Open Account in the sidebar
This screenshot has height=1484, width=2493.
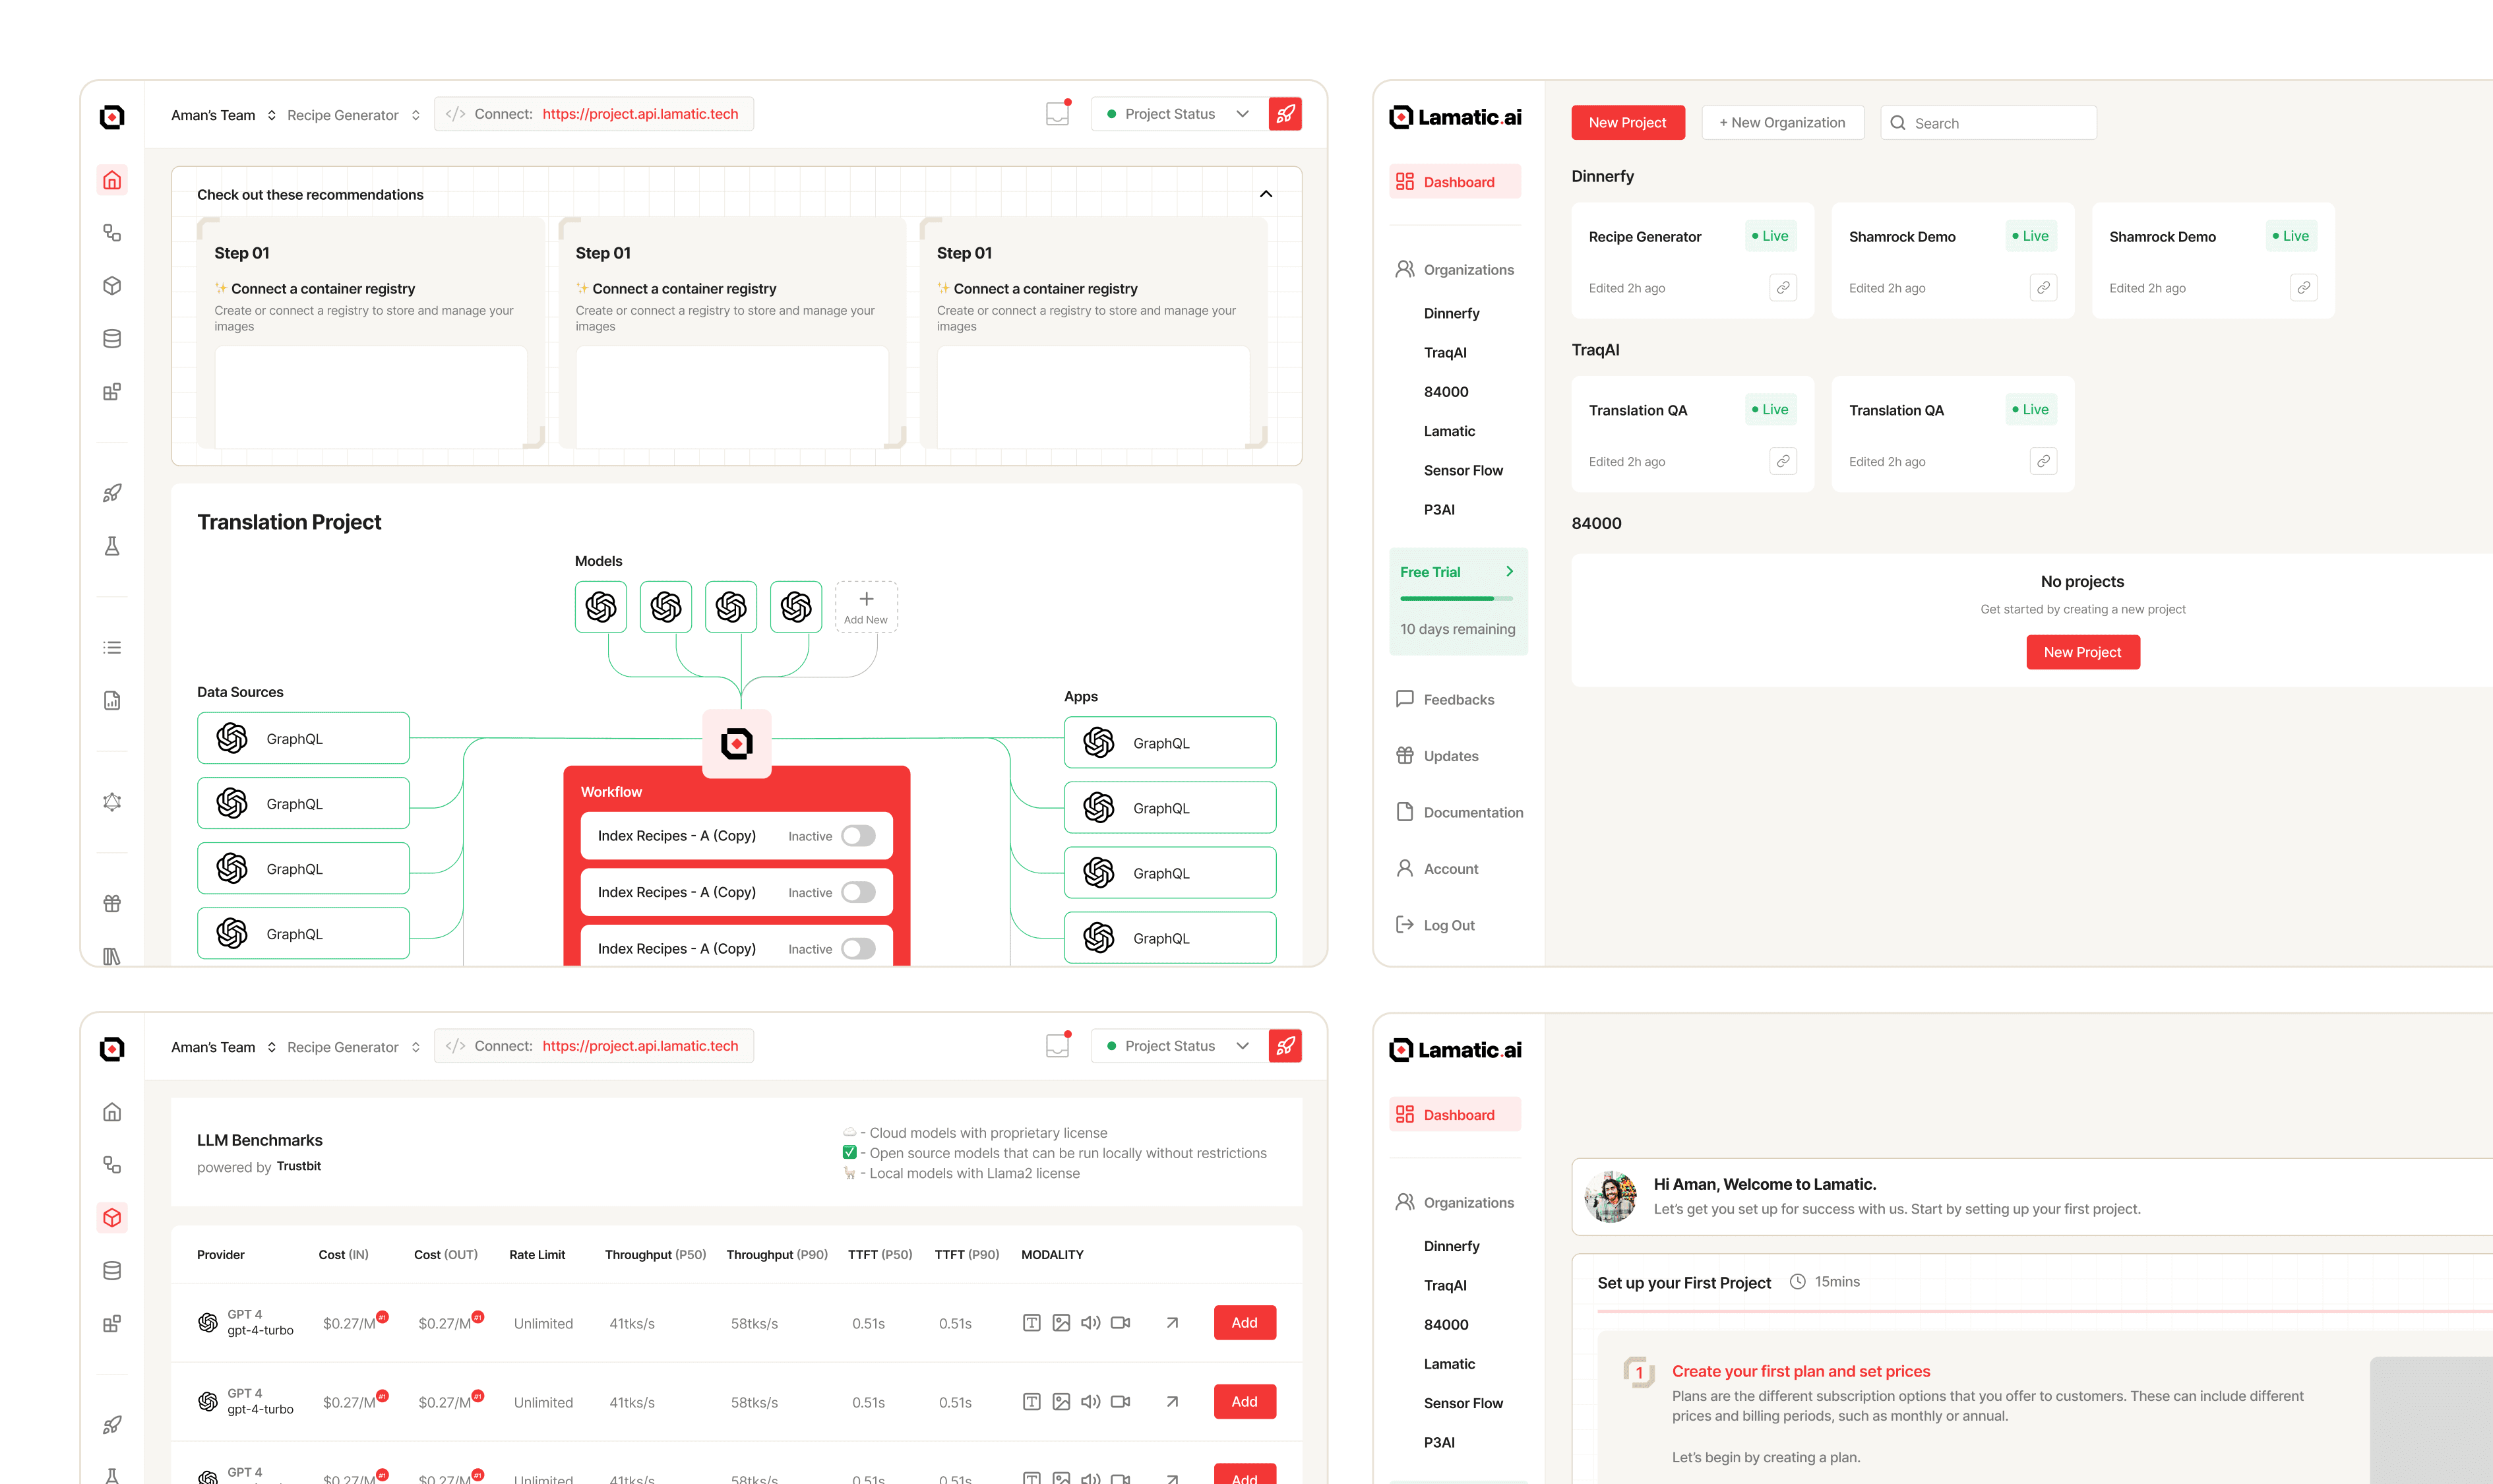[x=1437, y=869]
